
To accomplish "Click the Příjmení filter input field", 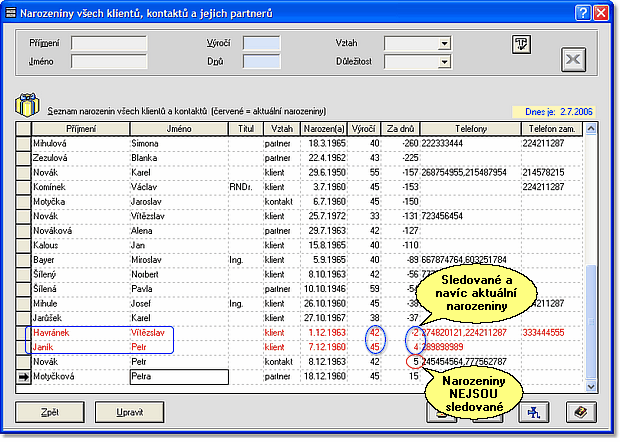I will [109, 44].
